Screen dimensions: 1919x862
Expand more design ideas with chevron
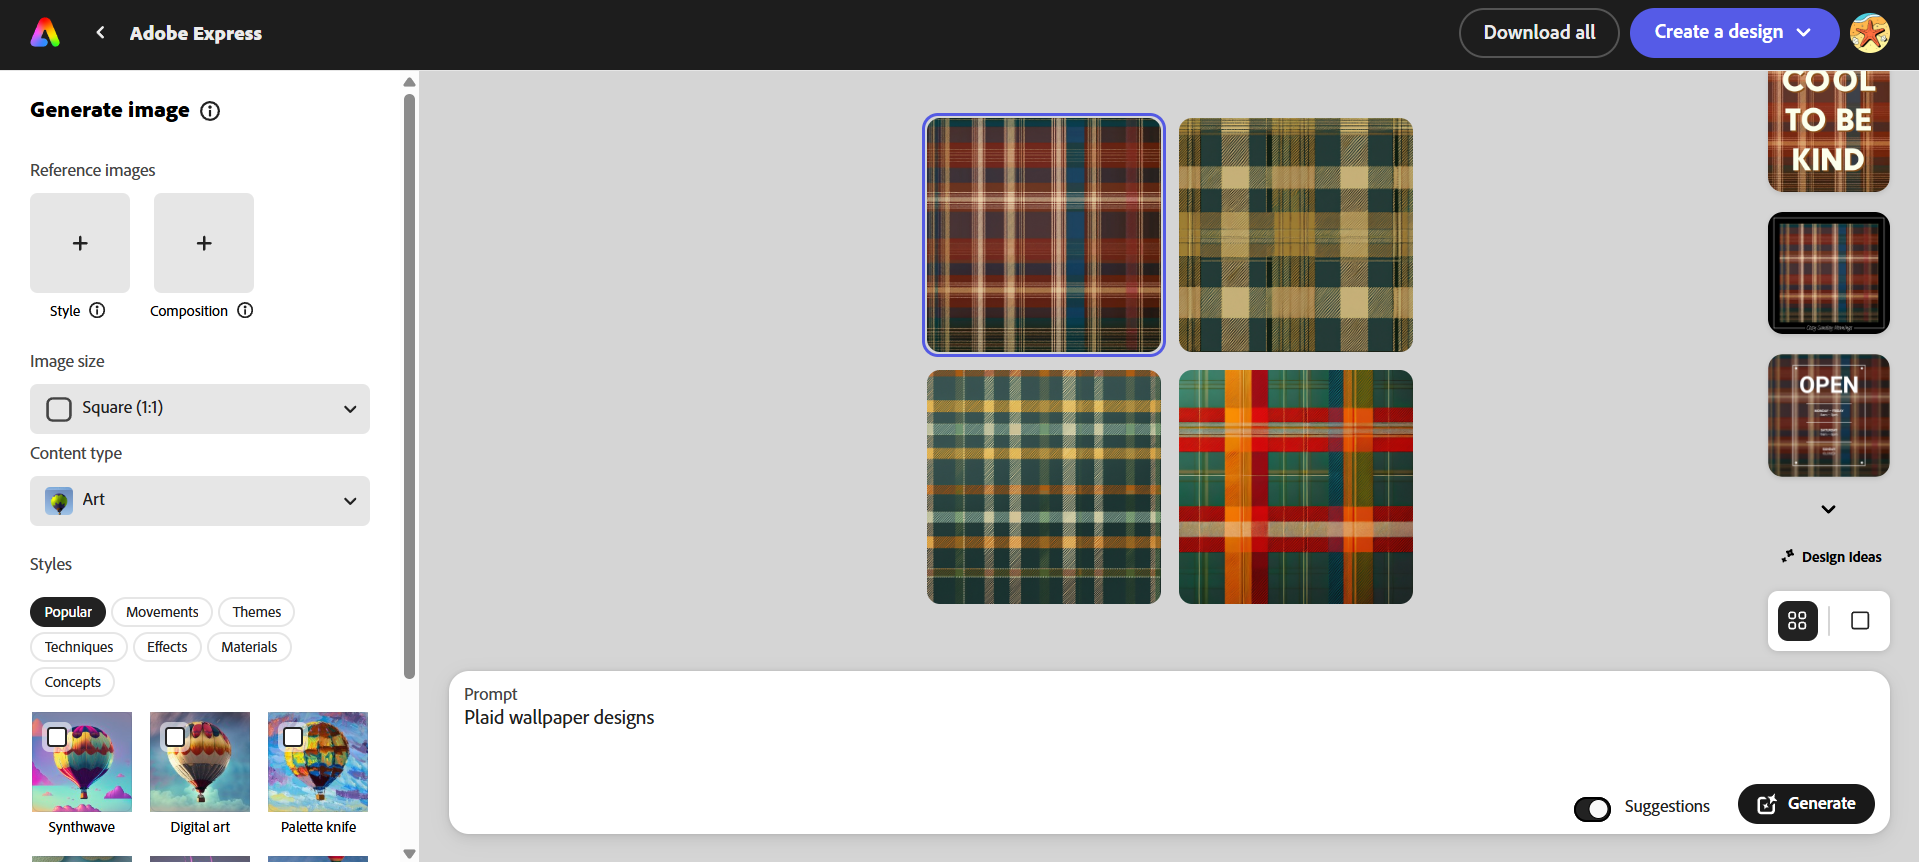click(x=1828, y=509)
